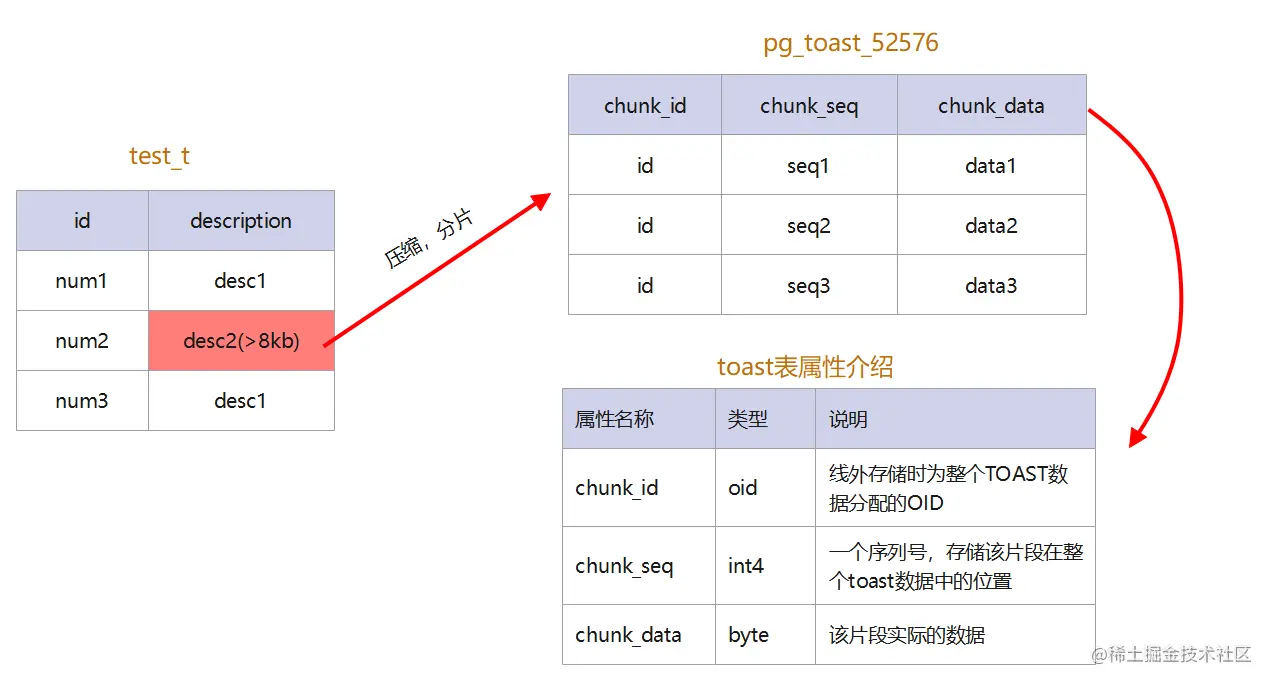
Task: Click the 该片段实际的数据 description
Action: click(955, 635)
